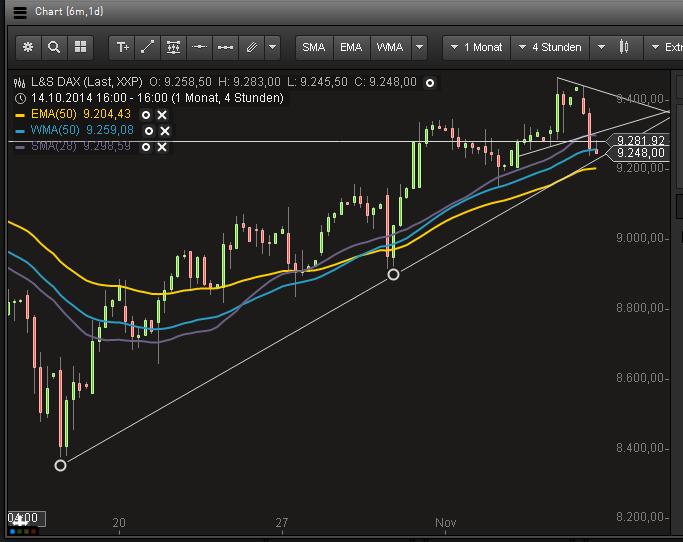Select the Fibonacci levels tool
The height and width of the screenshot is (542, 683).
(x=174, y=47)
